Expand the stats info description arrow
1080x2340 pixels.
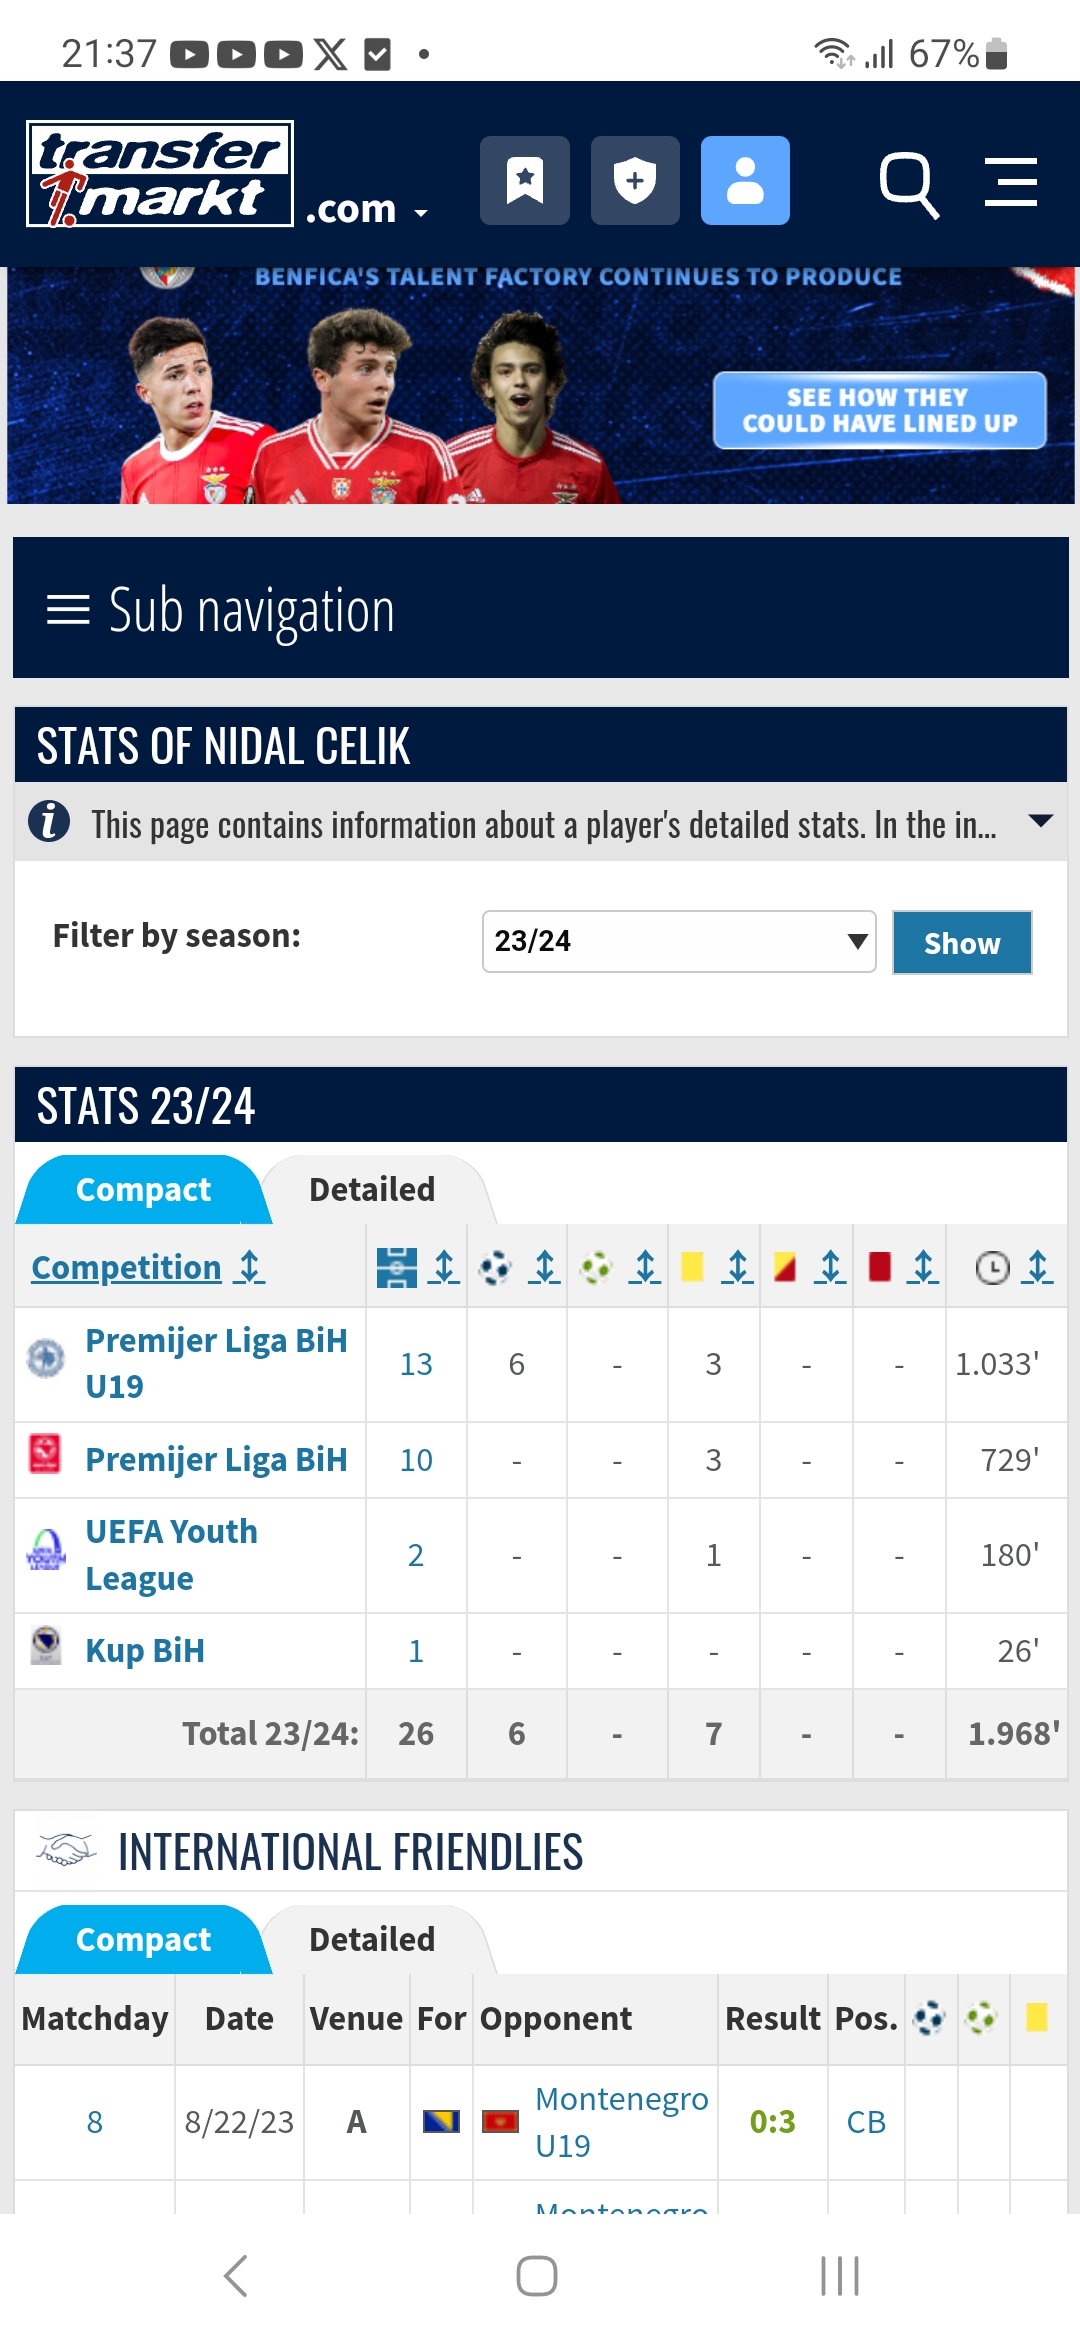[1040, 821]
